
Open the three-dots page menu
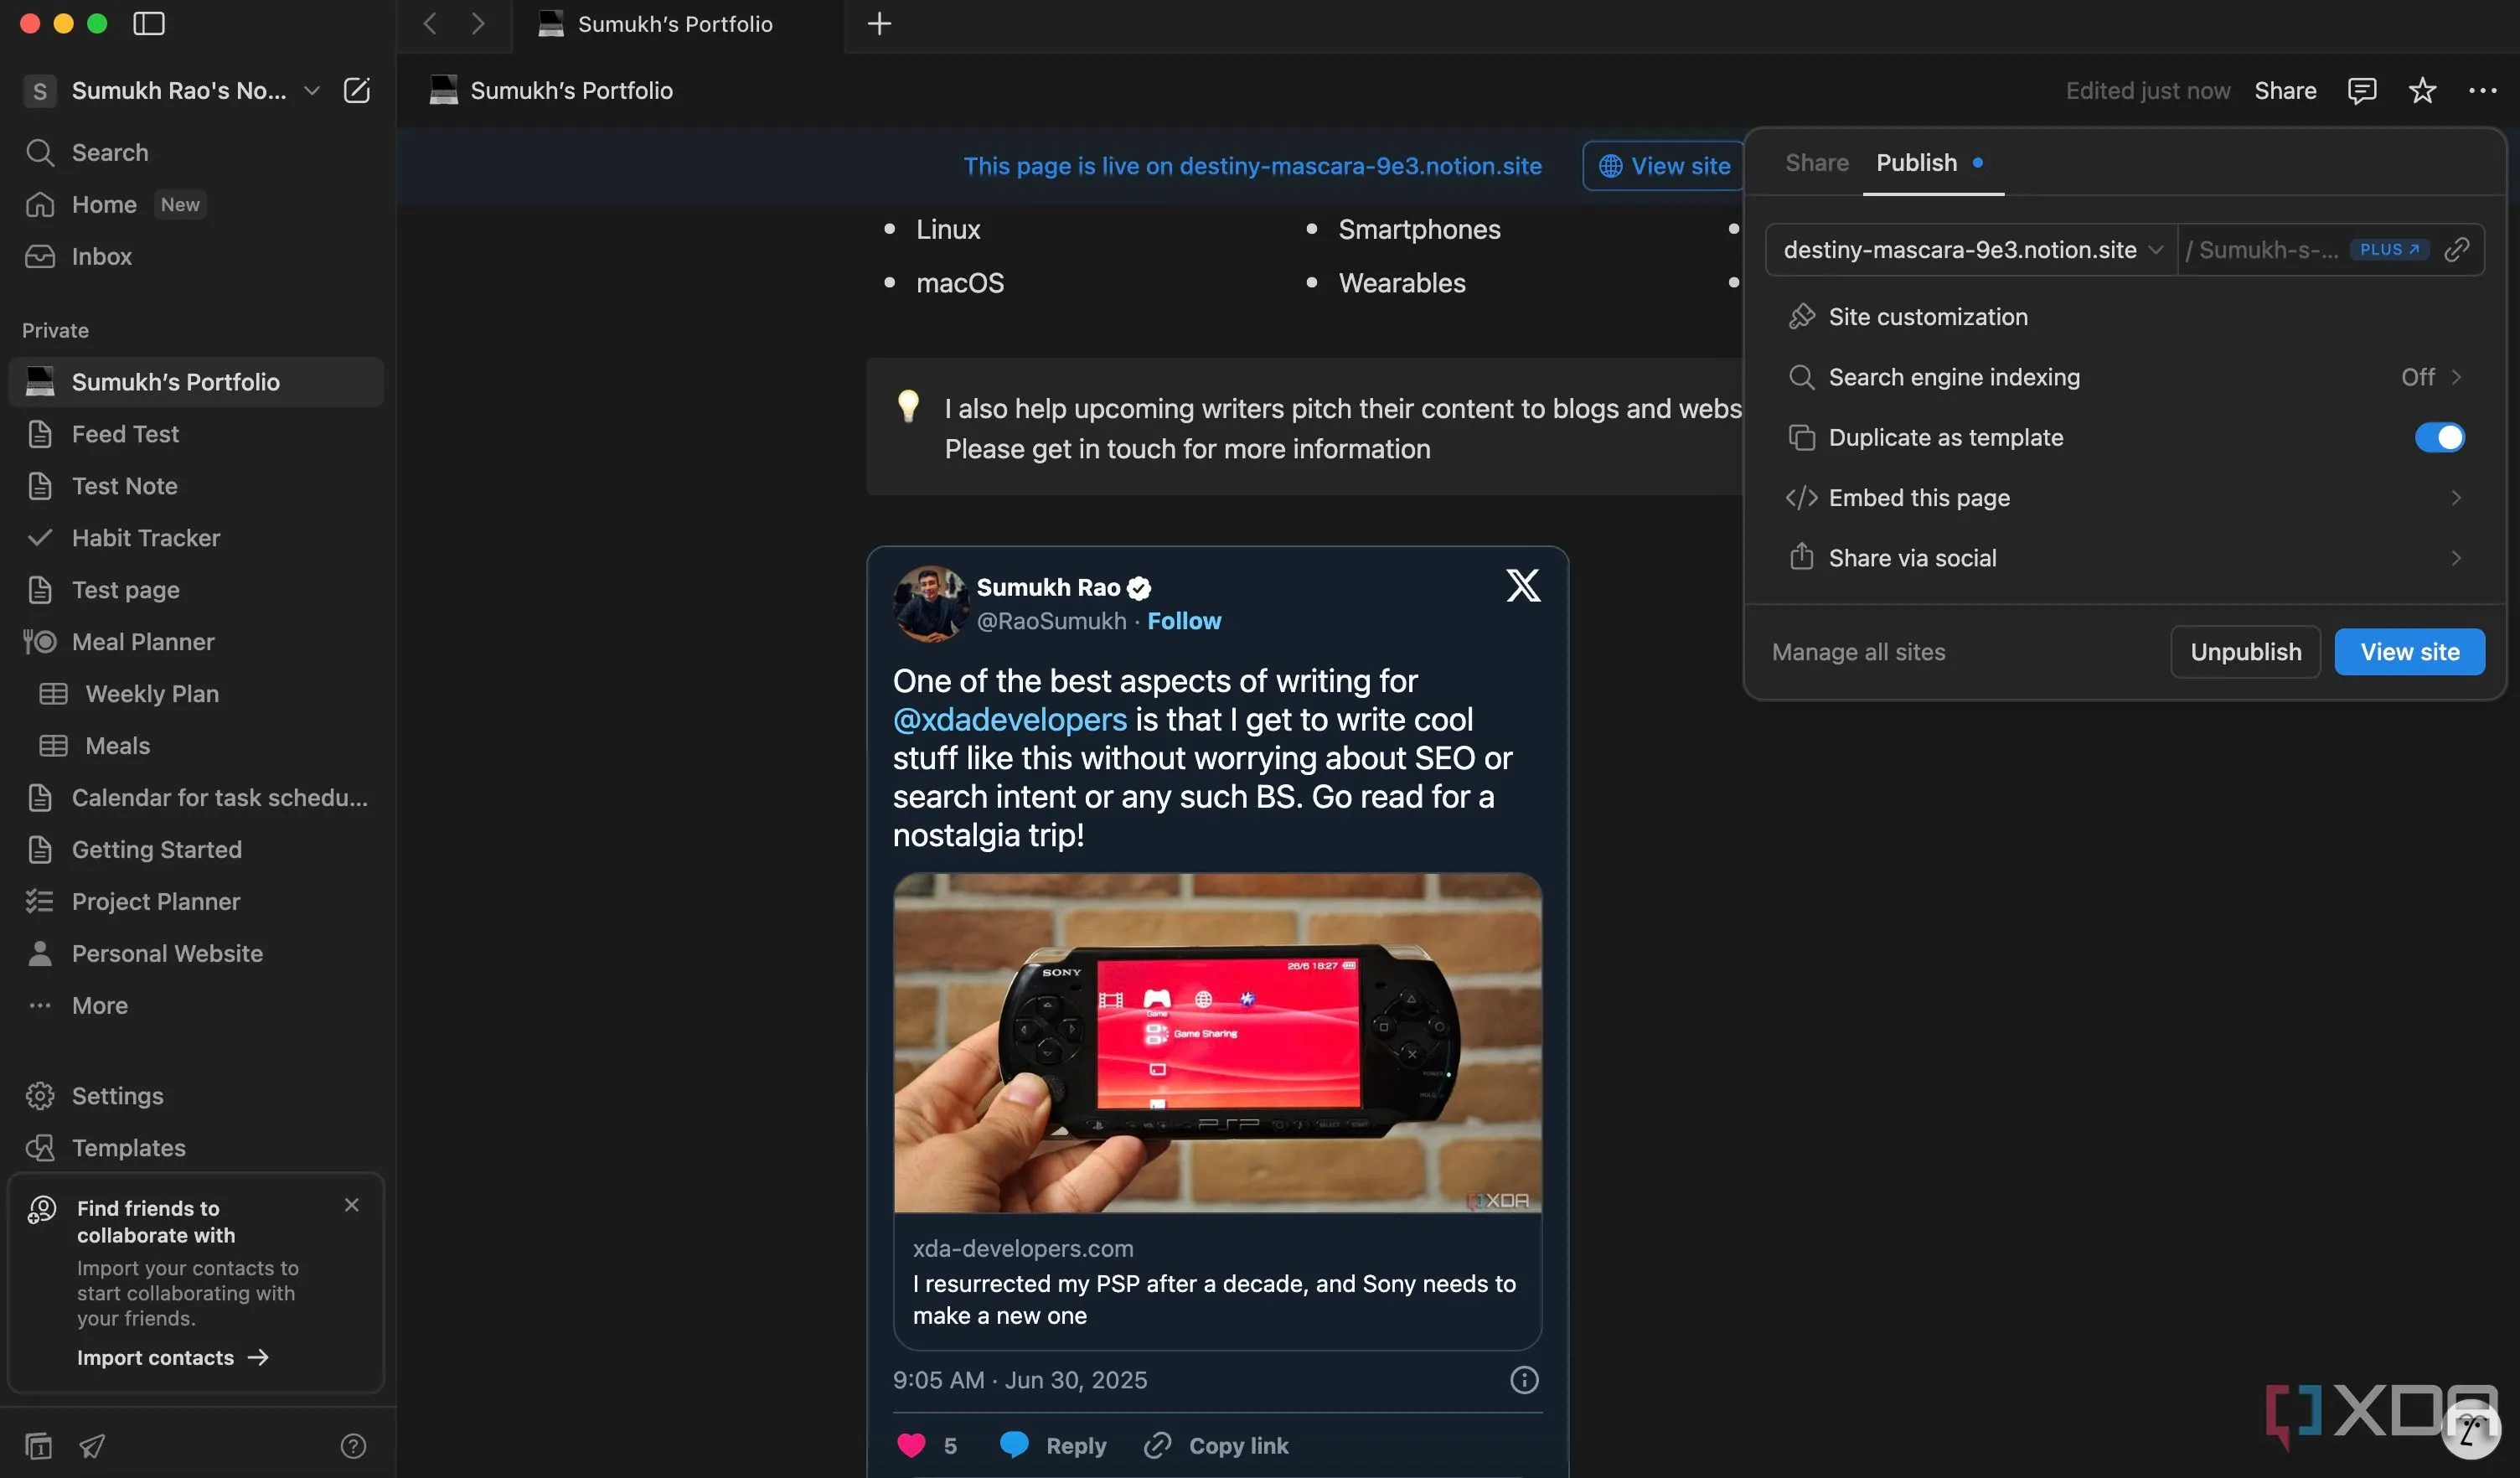[x=2482, y=90]
